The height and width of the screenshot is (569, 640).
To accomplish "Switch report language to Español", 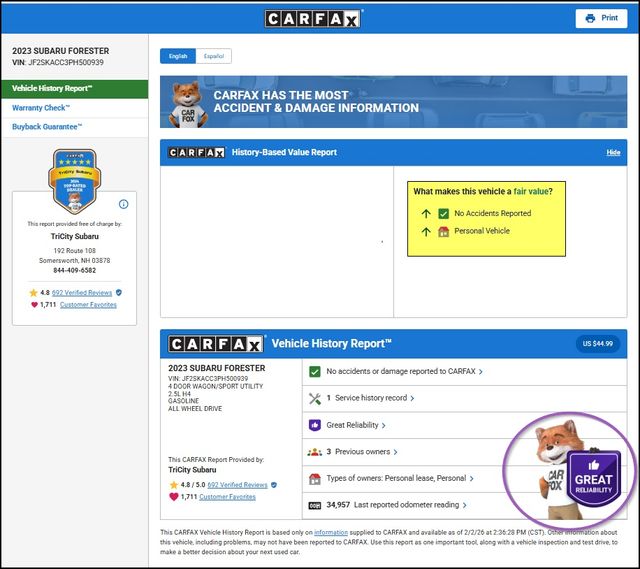I will (213, 57).
